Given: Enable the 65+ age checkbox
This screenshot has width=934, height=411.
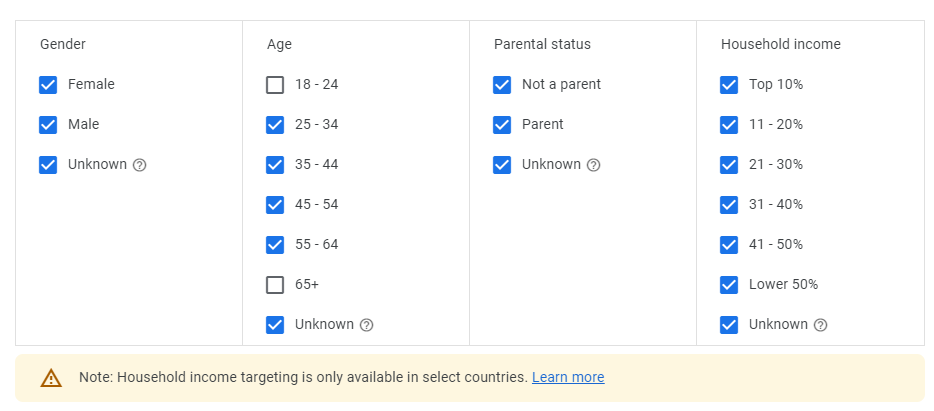Looking at the screenshot, I should click(275, 285).
